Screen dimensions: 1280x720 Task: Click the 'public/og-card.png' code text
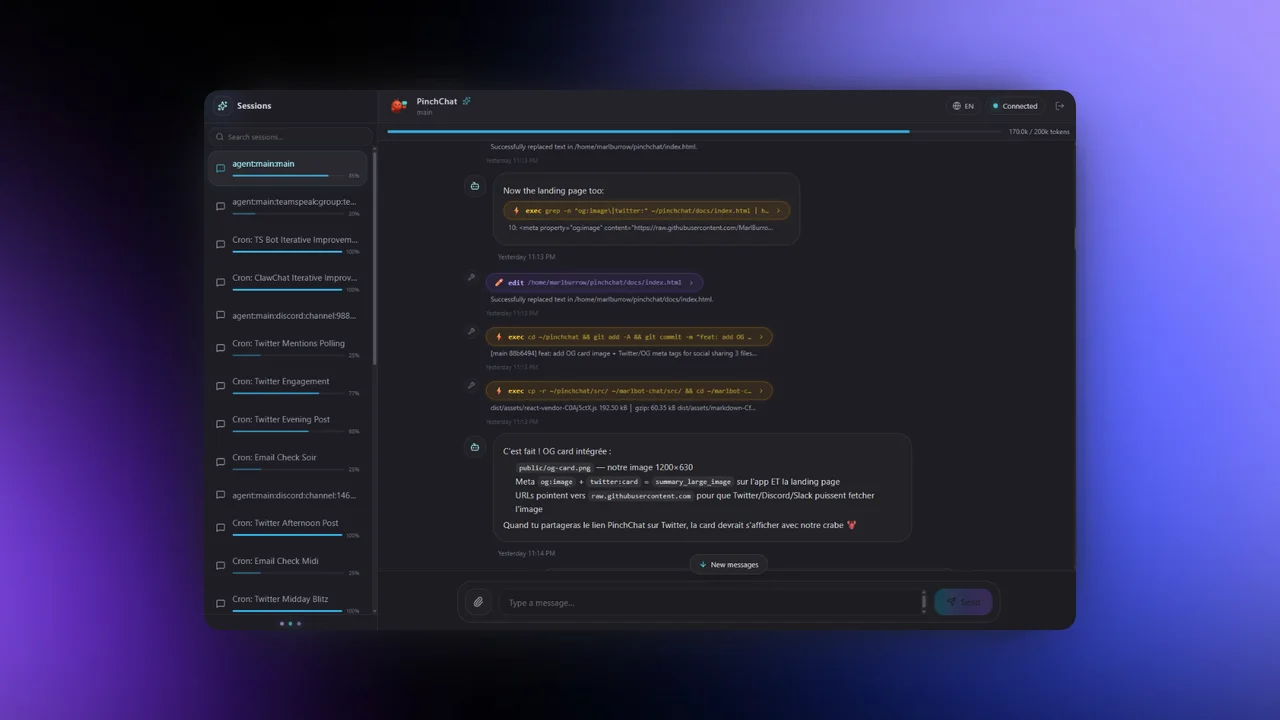pyautogui.click(x=555, y=467)
